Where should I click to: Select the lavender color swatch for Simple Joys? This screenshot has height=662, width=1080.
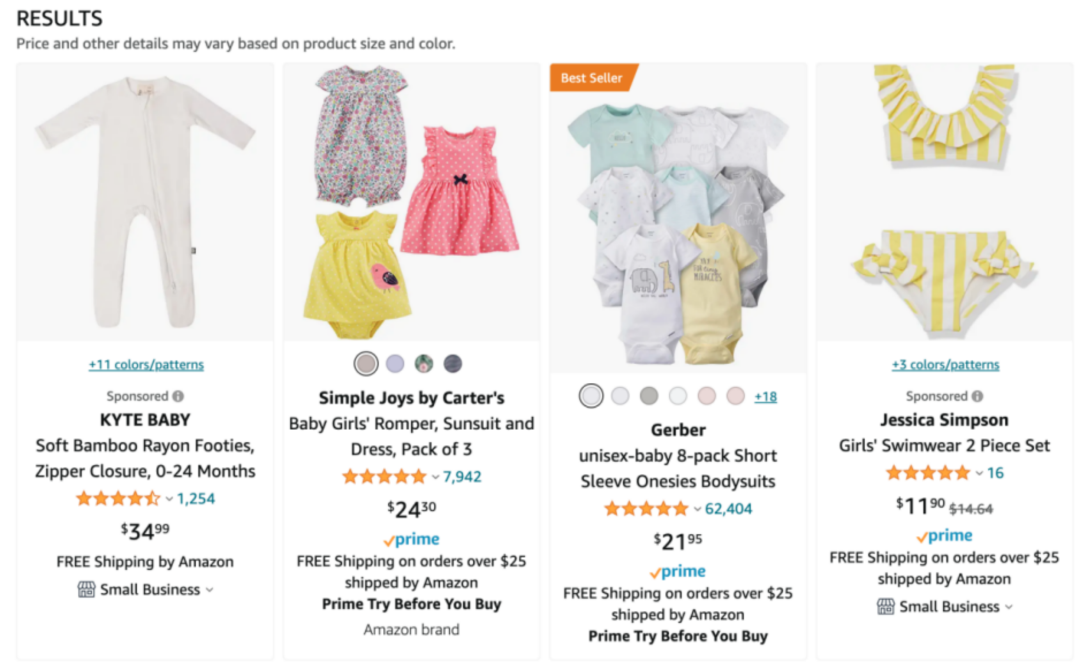pyautogui.click(x=395, y=364)
